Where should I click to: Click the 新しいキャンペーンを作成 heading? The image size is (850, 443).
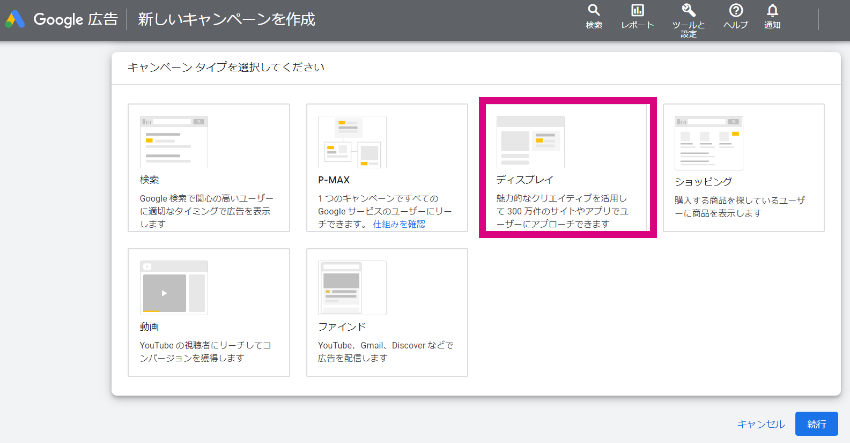coord(226,20)
